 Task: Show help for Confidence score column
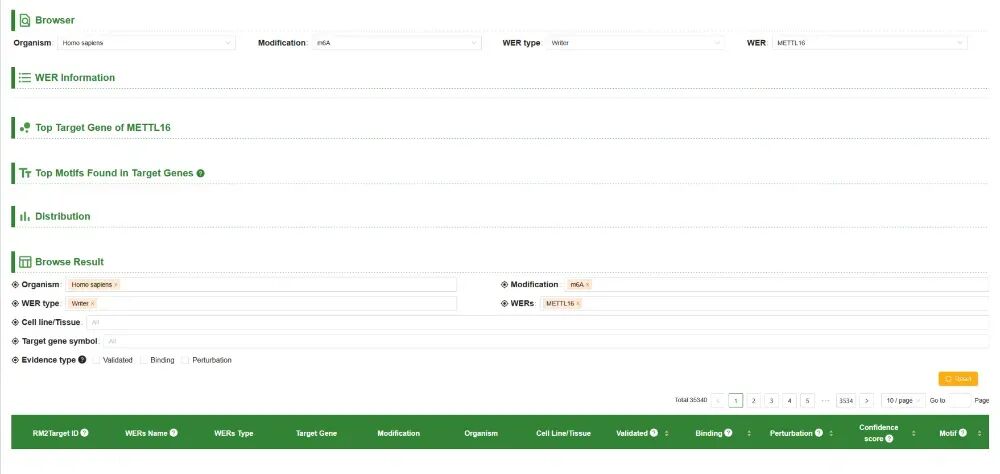(889, 439)
